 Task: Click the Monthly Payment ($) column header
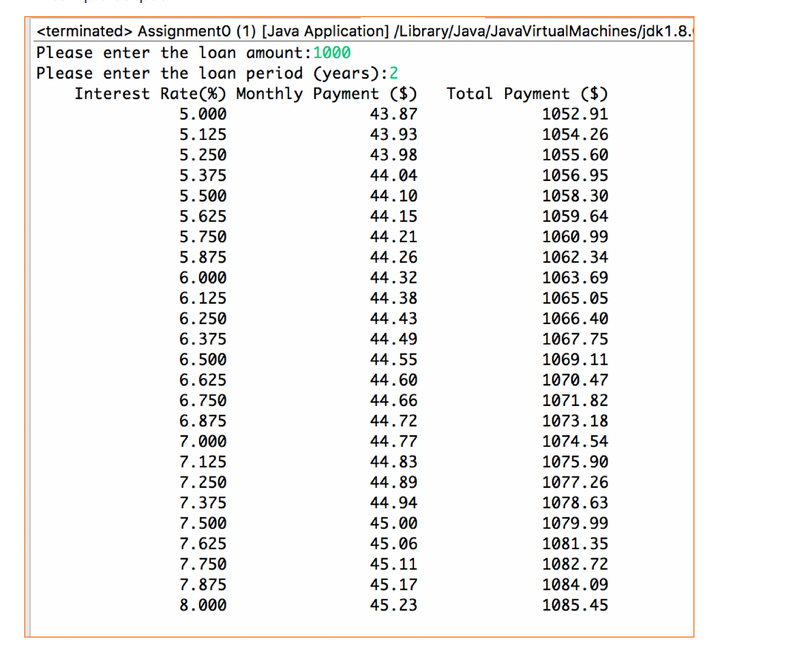[x=327, y=94]
